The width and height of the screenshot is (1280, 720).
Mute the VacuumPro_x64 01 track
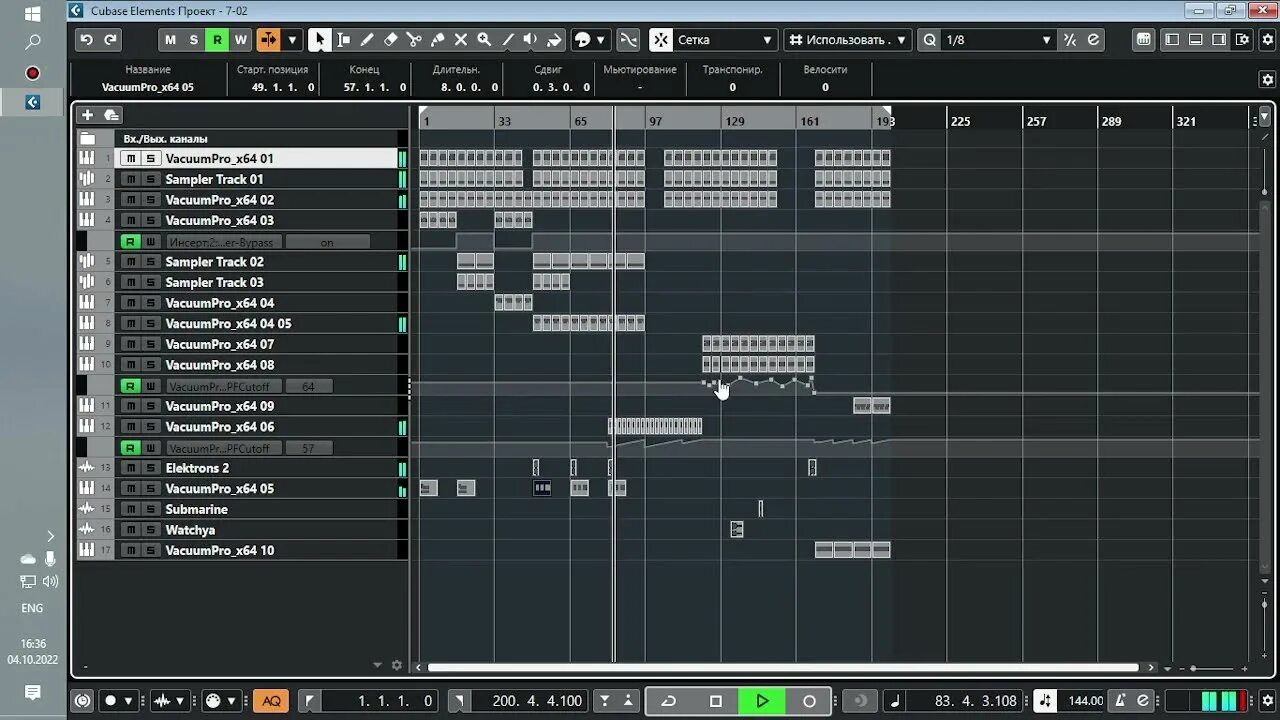coord(130,159)
